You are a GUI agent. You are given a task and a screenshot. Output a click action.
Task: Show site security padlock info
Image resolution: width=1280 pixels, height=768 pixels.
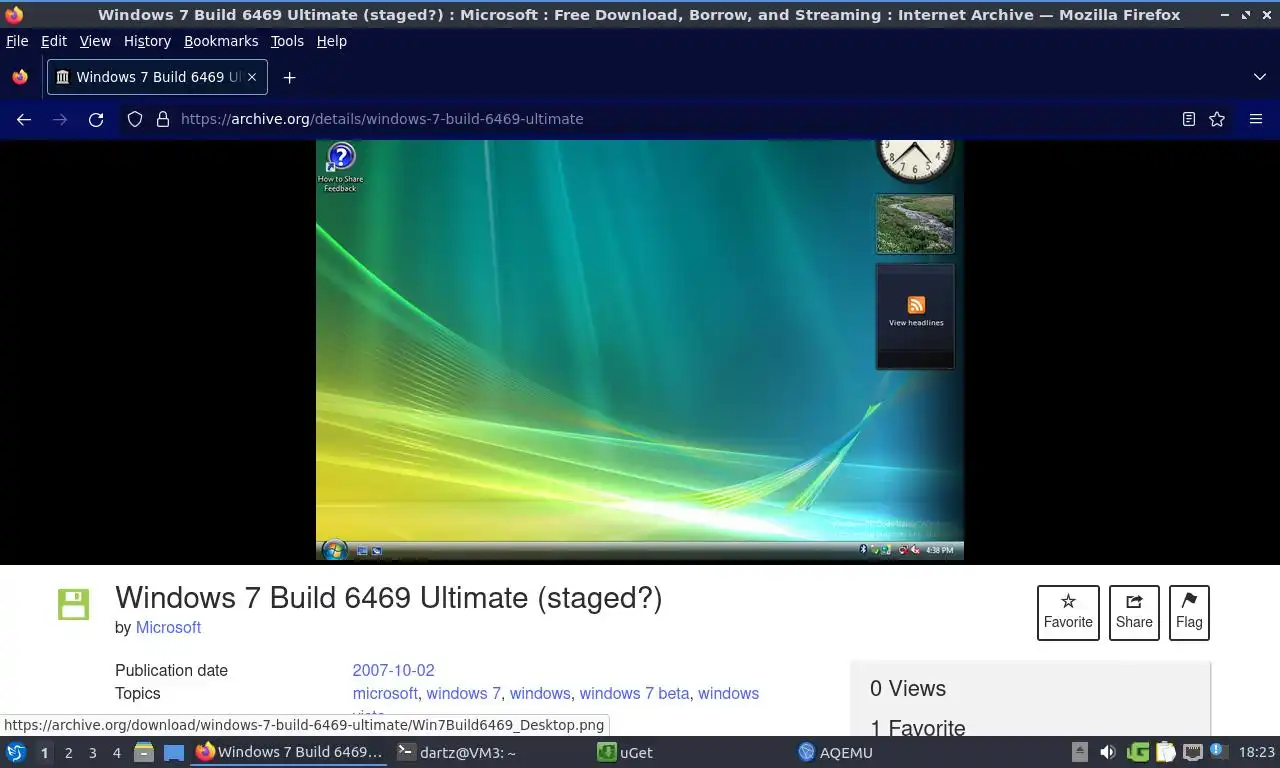pos(163,119)
